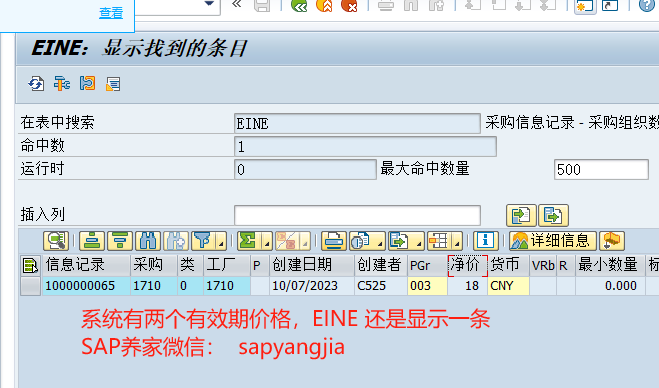Click the ALV Details magnifier icon
The width and height of the screenshot is (659, 388).
coord(56,241)
